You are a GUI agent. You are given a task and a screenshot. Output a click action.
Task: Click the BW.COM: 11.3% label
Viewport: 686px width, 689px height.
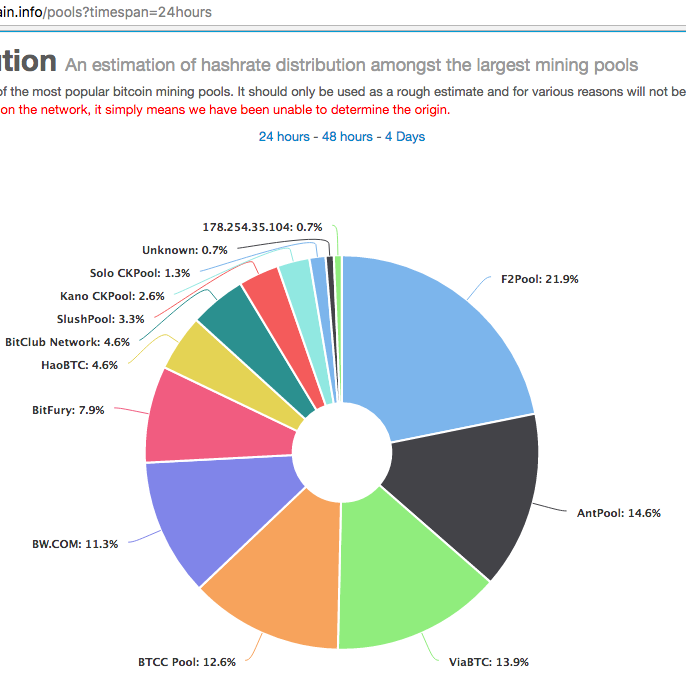click(75, 544)
